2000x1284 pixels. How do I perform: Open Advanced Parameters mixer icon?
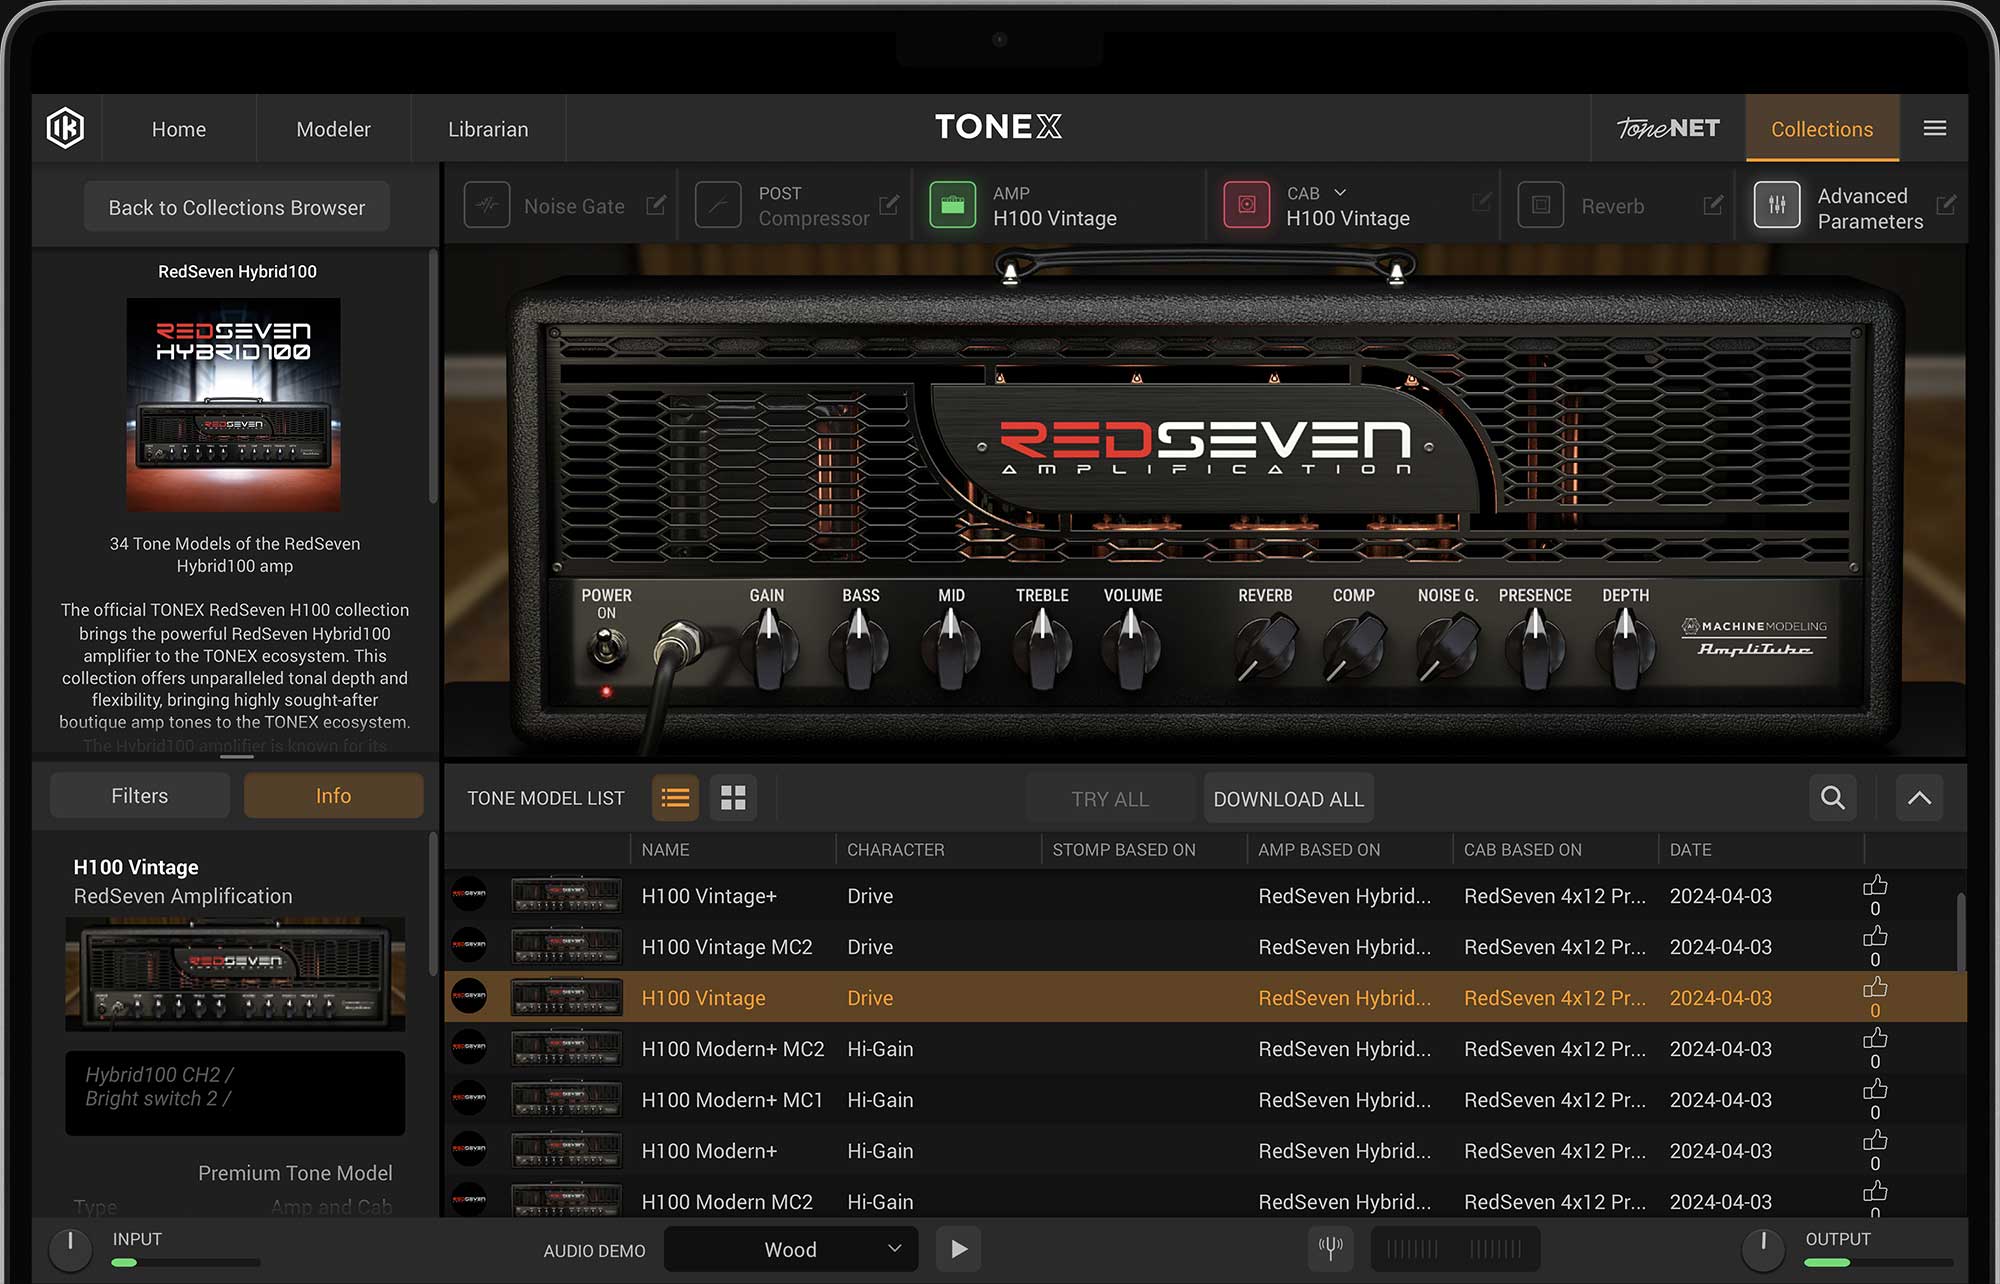point(1776,205)
